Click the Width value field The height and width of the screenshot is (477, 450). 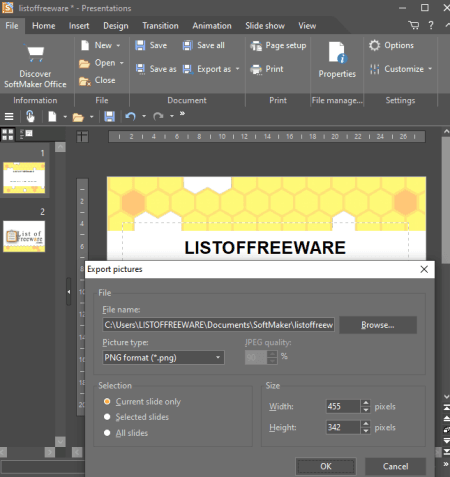point(343,406)
